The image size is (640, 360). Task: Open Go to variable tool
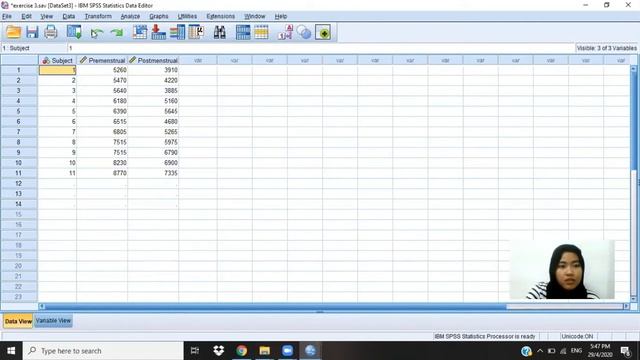click(158, 32)
